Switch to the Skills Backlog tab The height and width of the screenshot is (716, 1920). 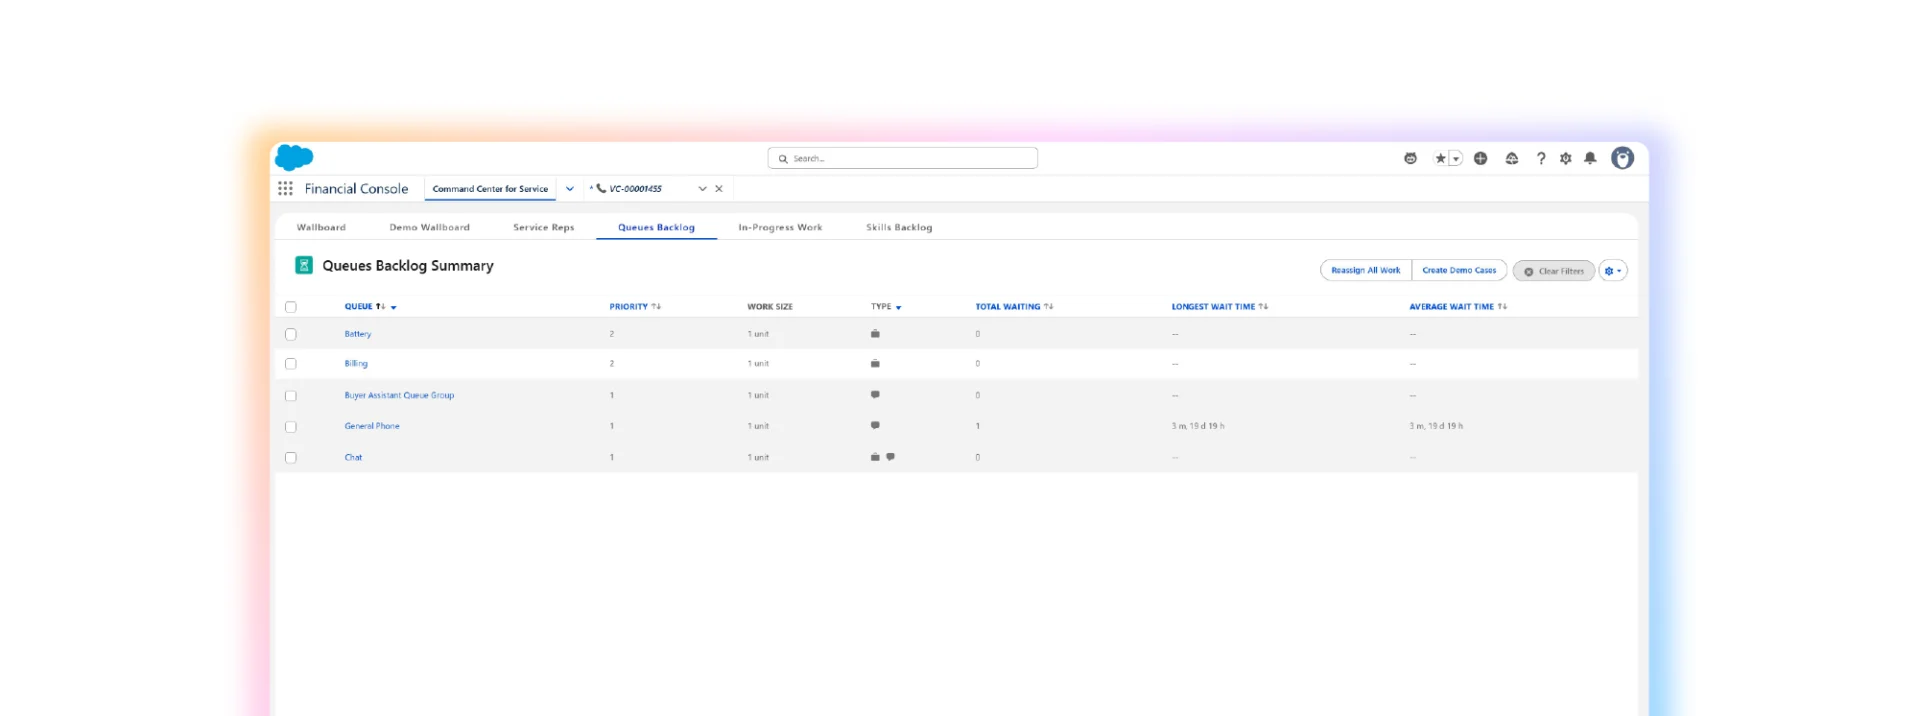pyautogui.click(x=899, y=227)
